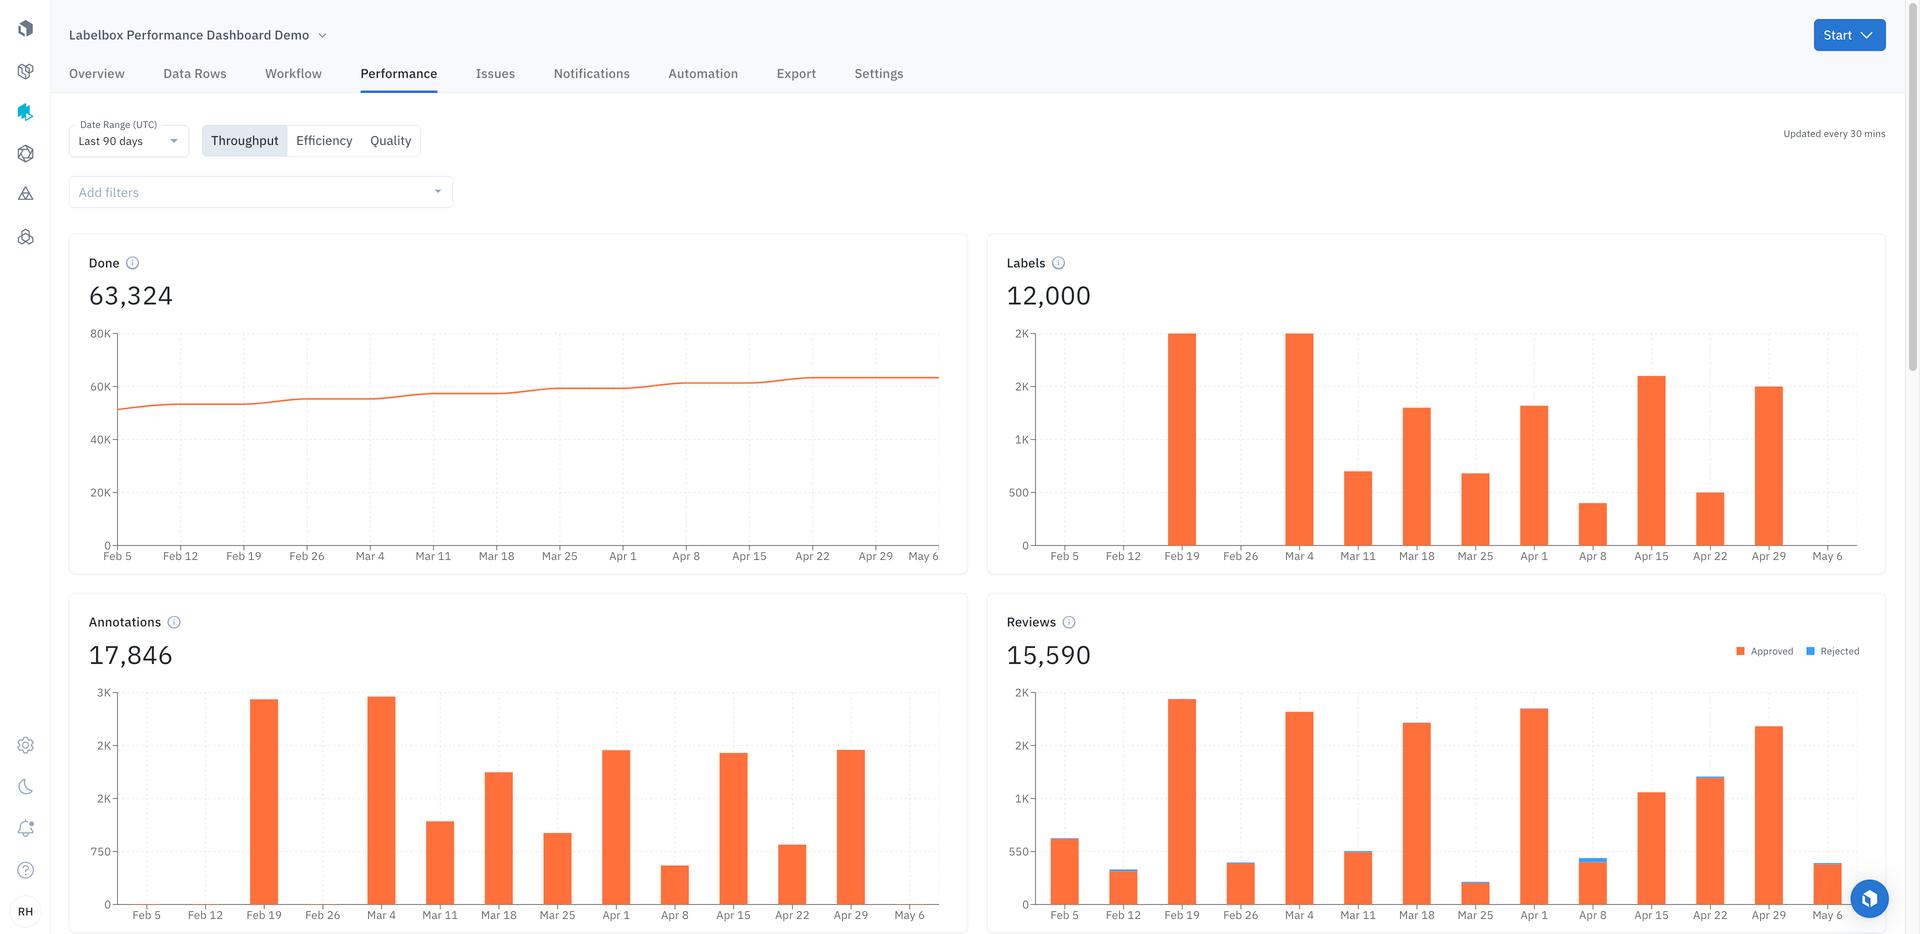Open the Date Range dropdown
1920x934 pixels.
pos(128,141)
